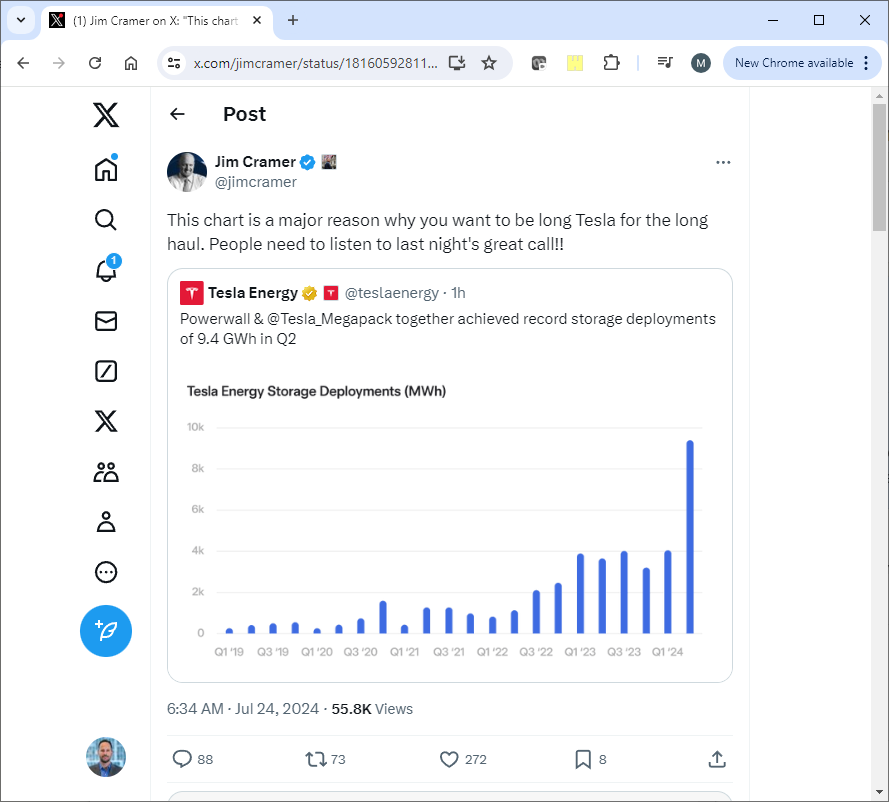View site information icon in address bar
This screenshot has width=889, height=802.
[174, 63]
